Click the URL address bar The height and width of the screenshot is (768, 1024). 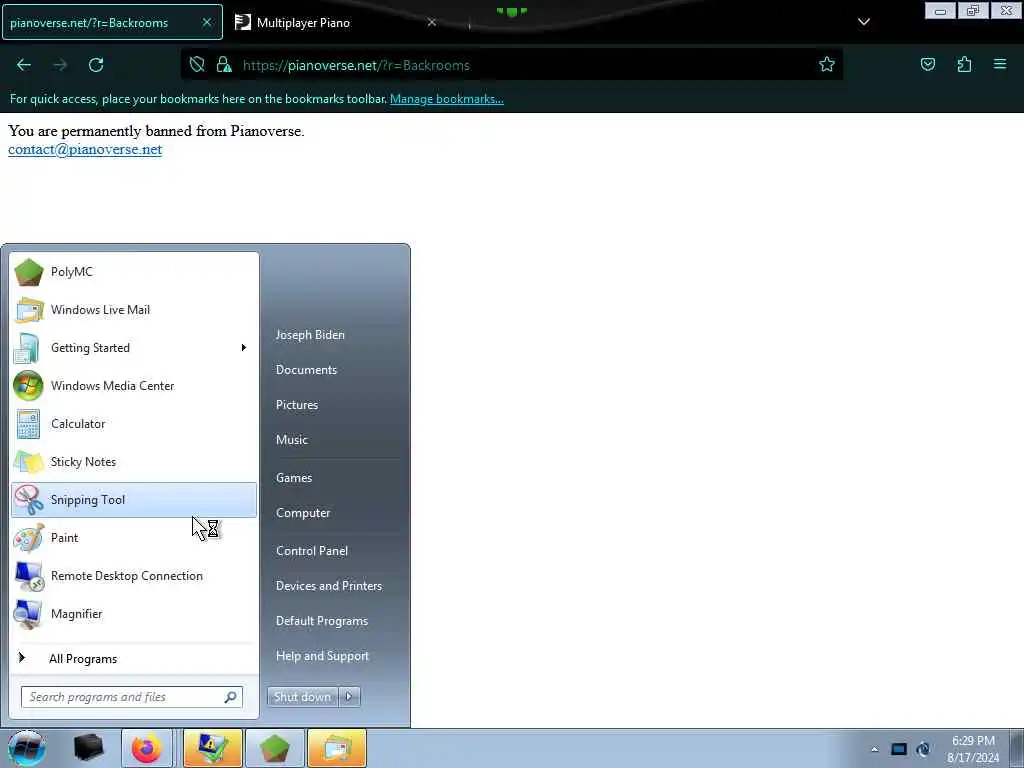(511, 65)
